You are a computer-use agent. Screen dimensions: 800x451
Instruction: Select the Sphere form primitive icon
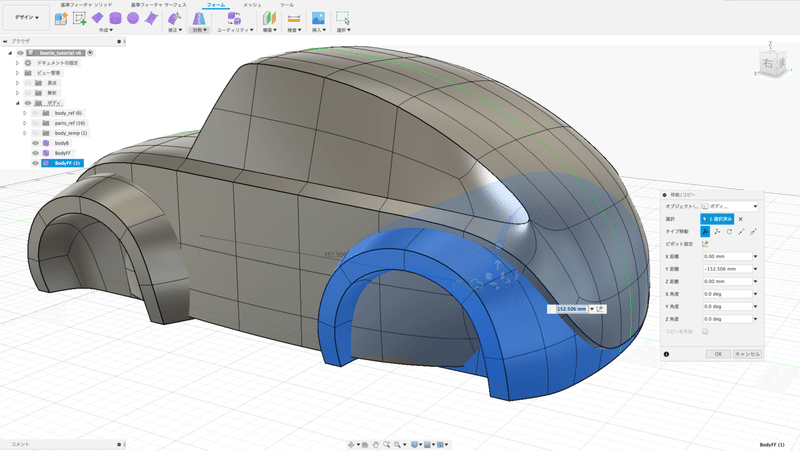[x=132, y=18]
